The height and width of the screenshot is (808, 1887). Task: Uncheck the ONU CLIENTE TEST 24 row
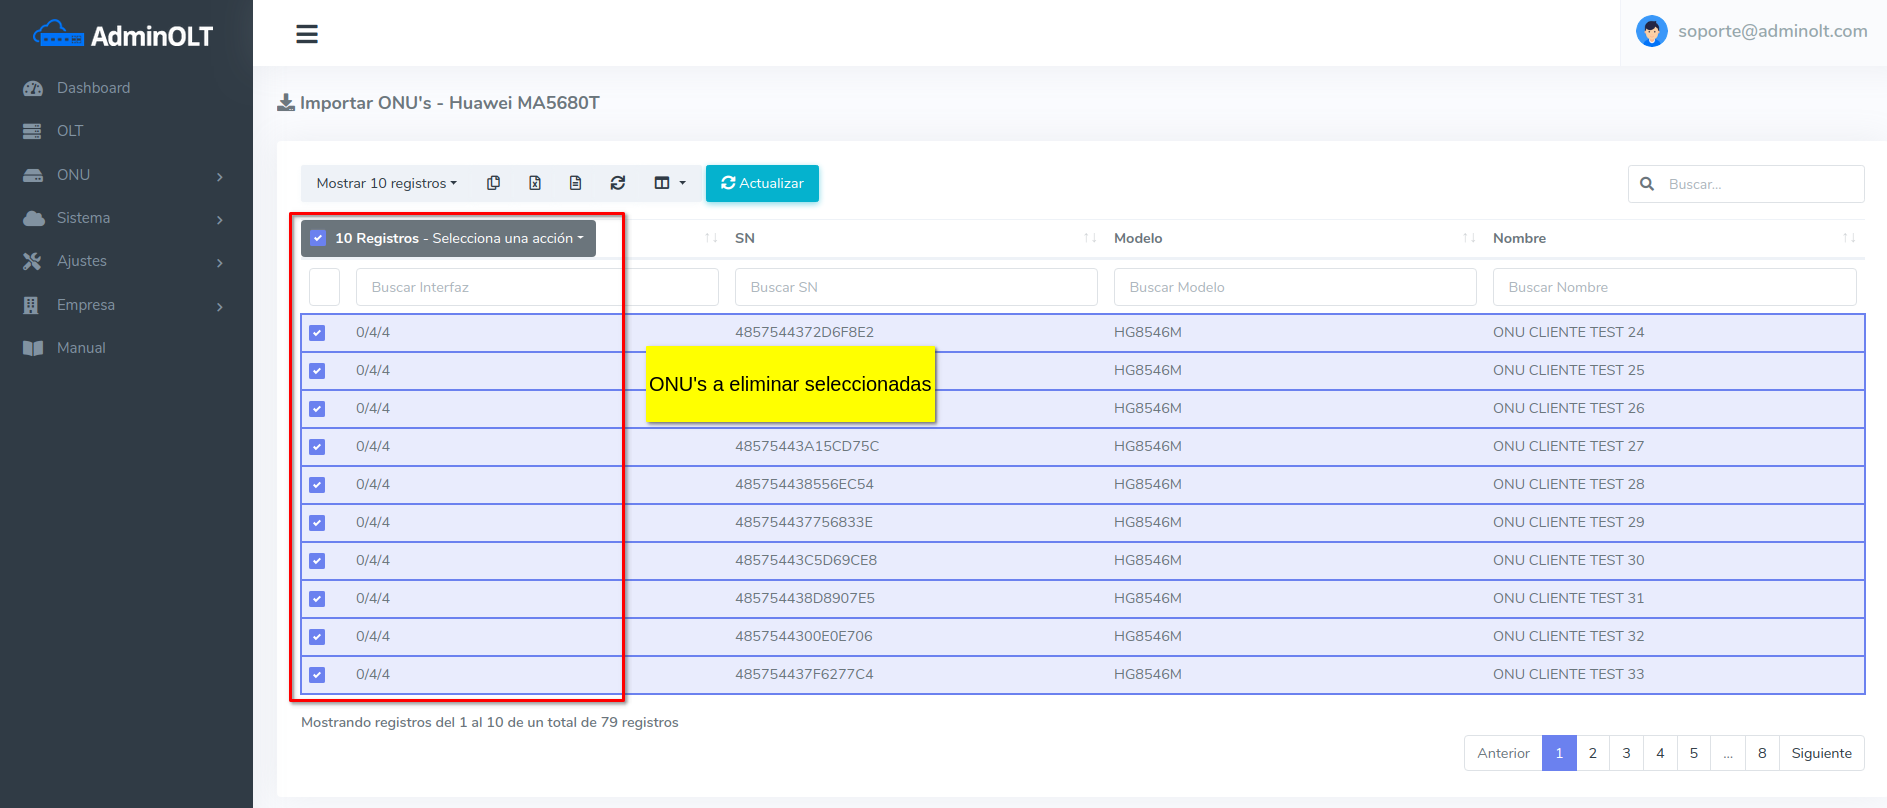(317, 333)
